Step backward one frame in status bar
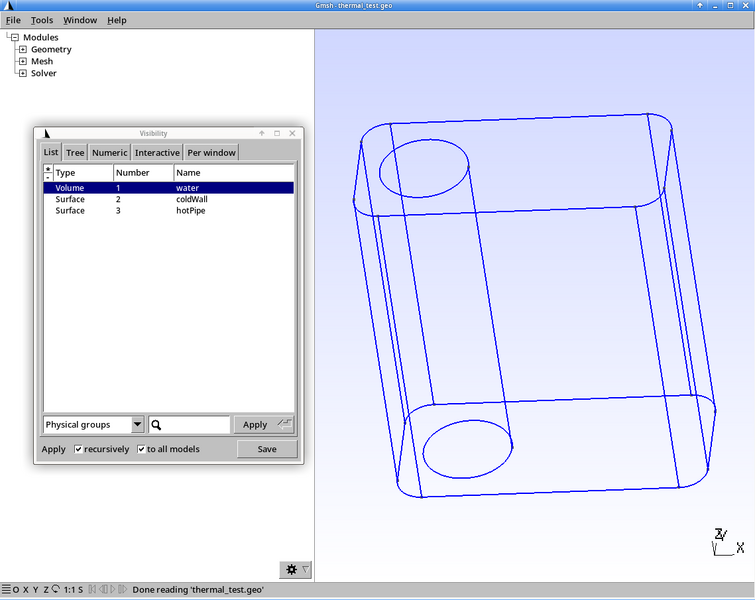The width and height of the screenshot is (755, 600). [103, 589]
